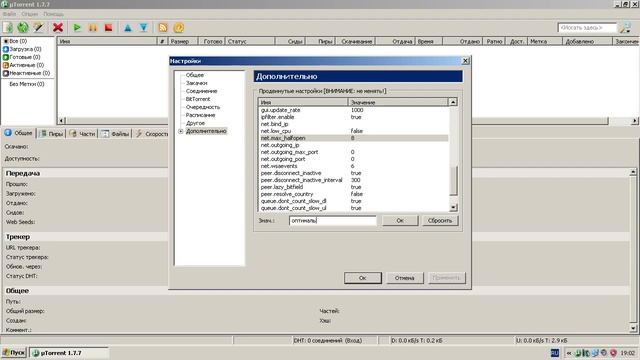
Task: Select Расписание in the settings tree
Action: click(x=200, y=115)
